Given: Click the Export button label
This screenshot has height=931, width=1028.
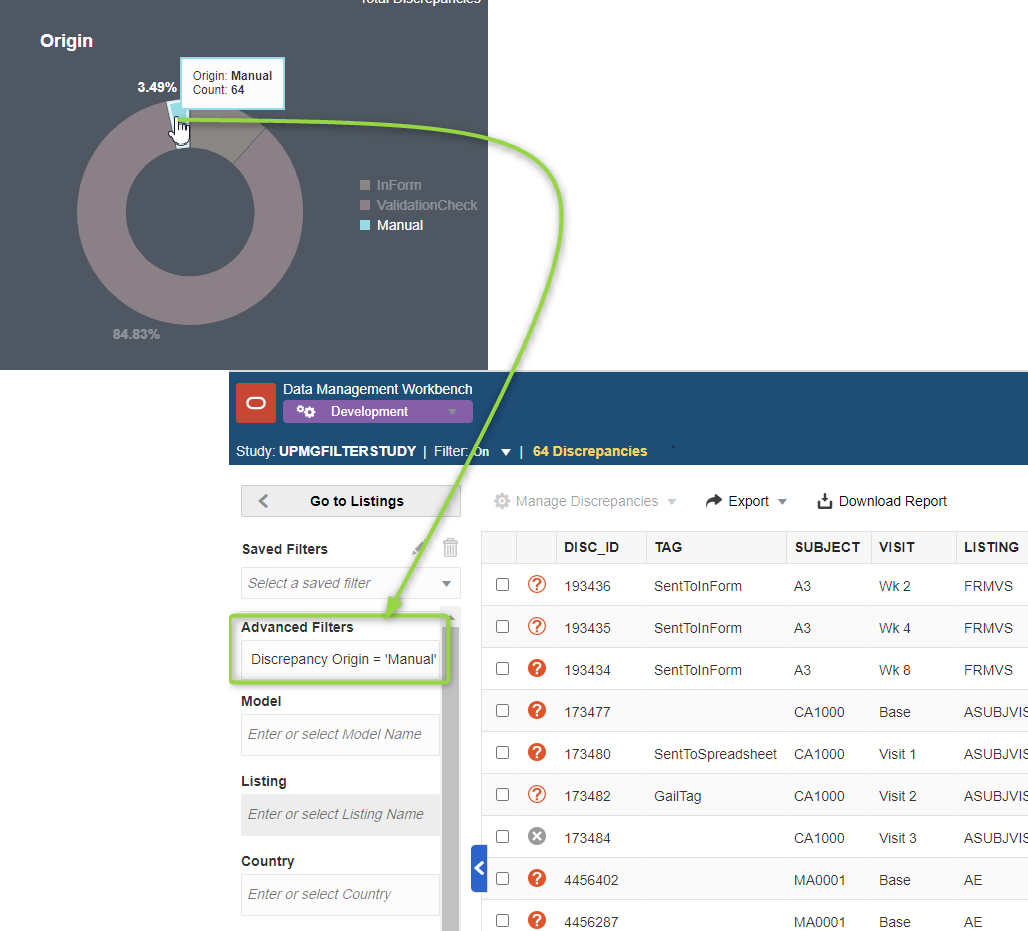Looking at the screenshot, I should pyautogui.click(x=748, y=501).
